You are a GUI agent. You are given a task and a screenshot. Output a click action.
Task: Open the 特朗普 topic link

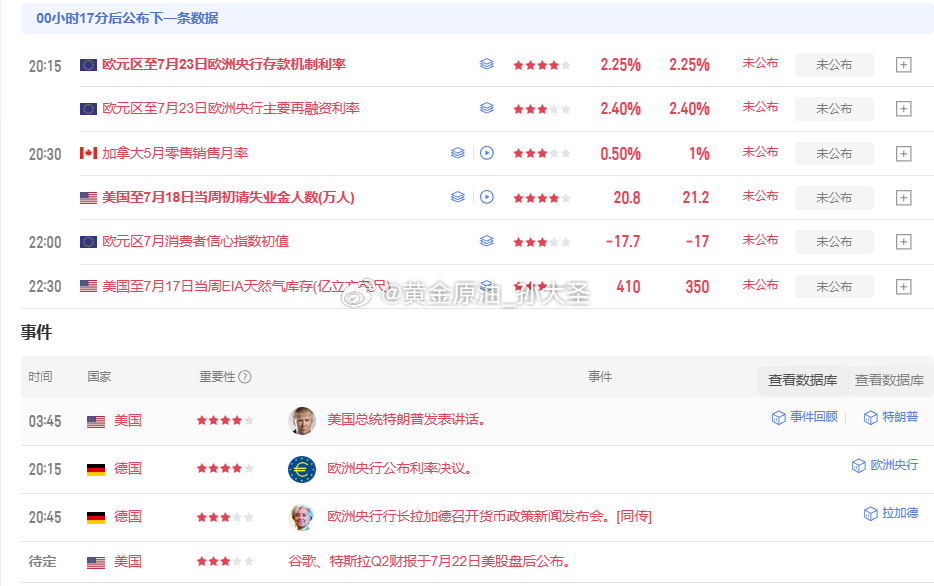tap(891, 417)
